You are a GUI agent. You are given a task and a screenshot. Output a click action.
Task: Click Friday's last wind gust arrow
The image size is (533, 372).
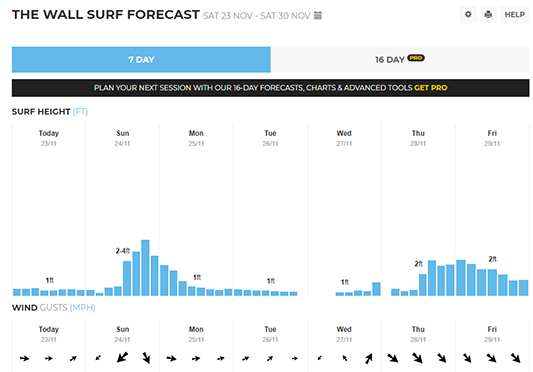coord(515,358)
